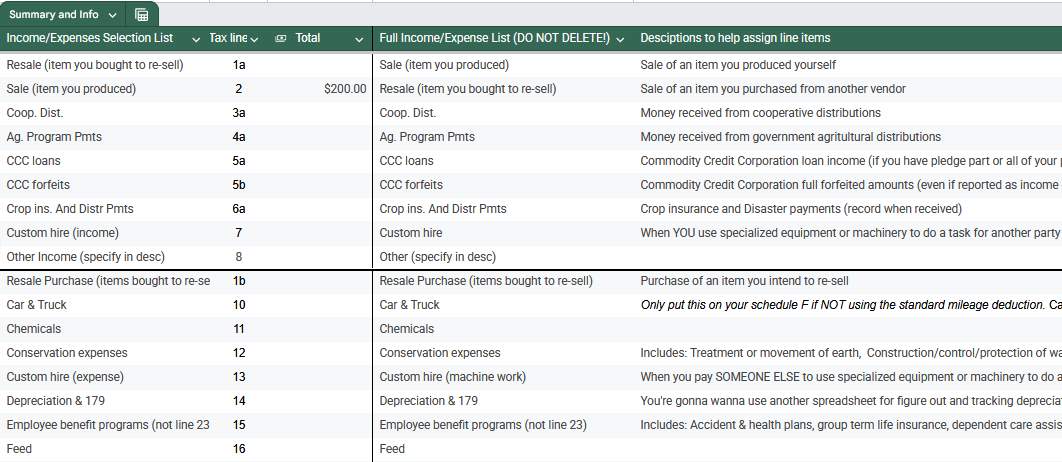This screenshot has width=1062, height=462.
Task: Click the currency type icon beside Total
Action: pyautogui.click(x=281, y=39)
